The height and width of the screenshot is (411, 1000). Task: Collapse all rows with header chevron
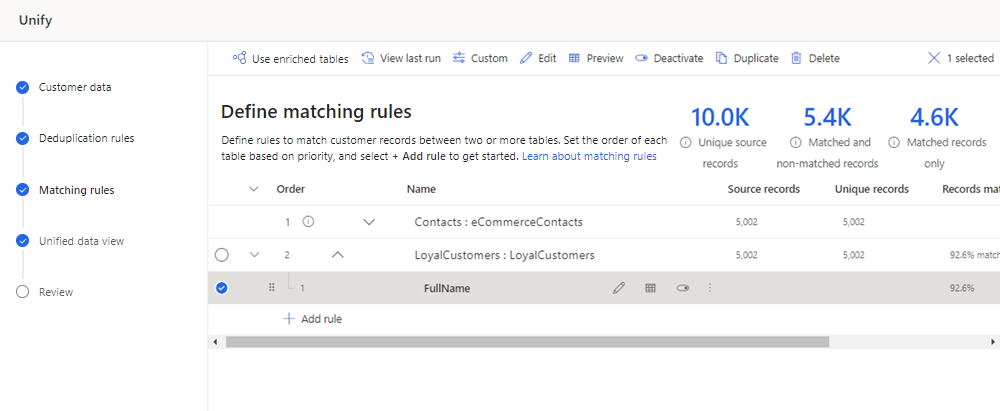(x=254, y=190)
